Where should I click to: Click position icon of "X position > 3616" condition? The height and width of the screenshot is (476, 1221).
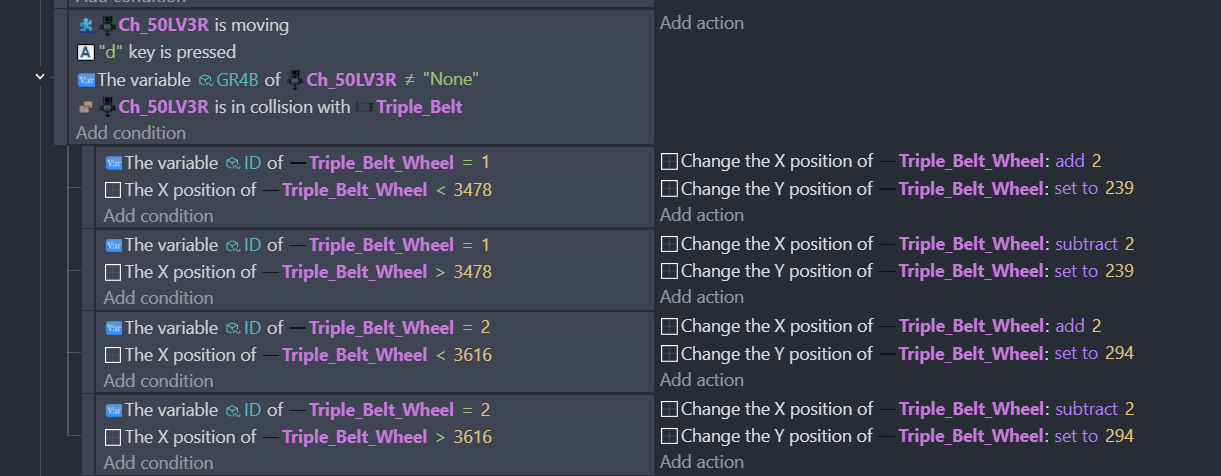tap(113, 437)
